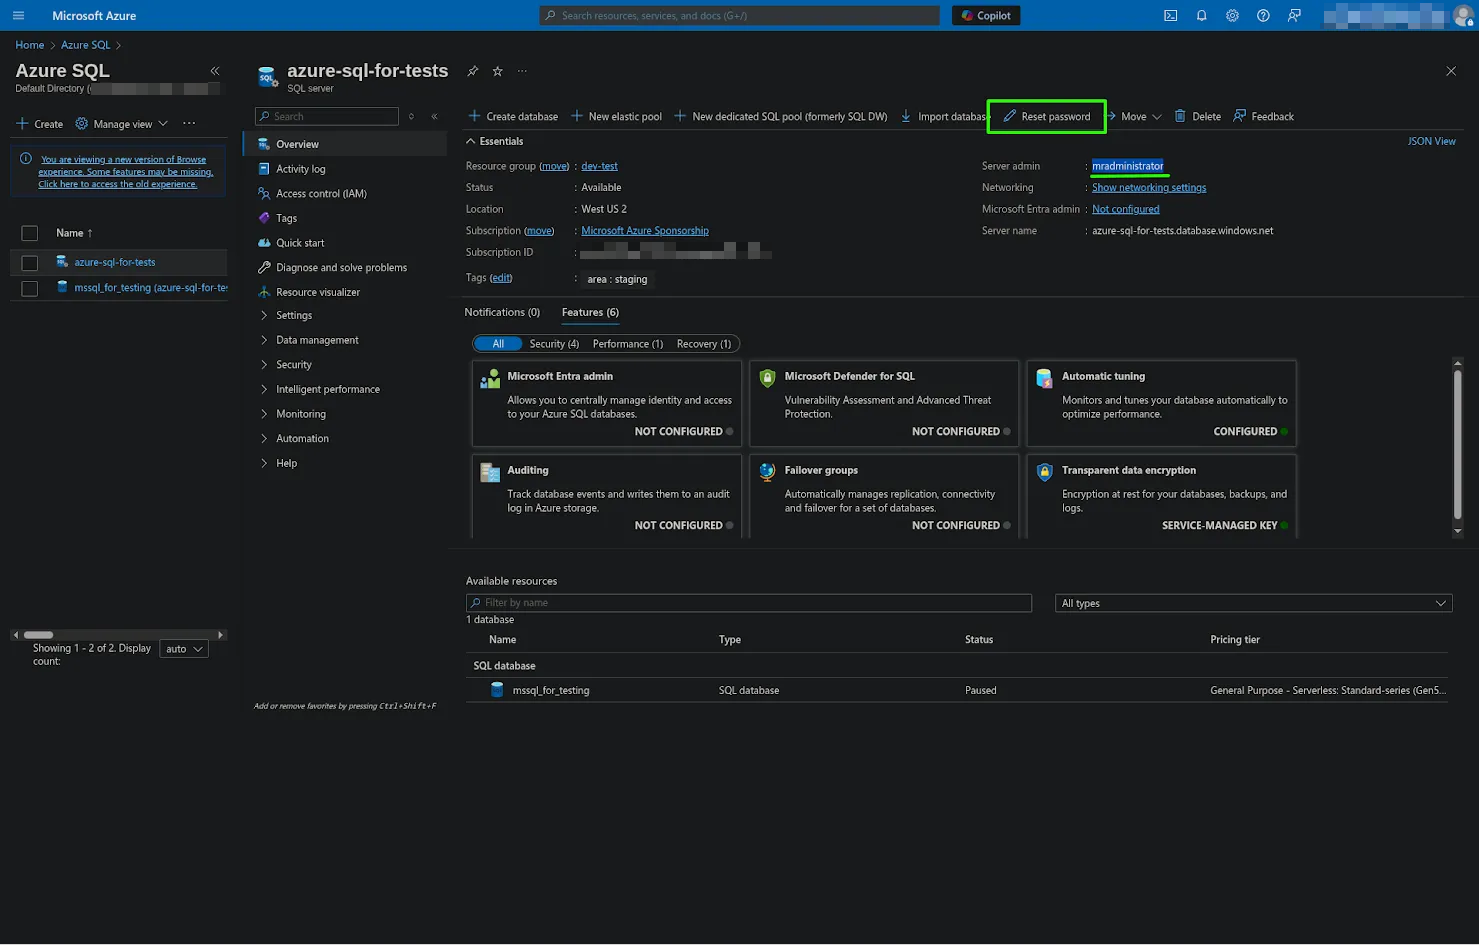This screenshot has width=1479, height=945.
Task: Click New dedicated SQL pool
Action: coord(781,116)
